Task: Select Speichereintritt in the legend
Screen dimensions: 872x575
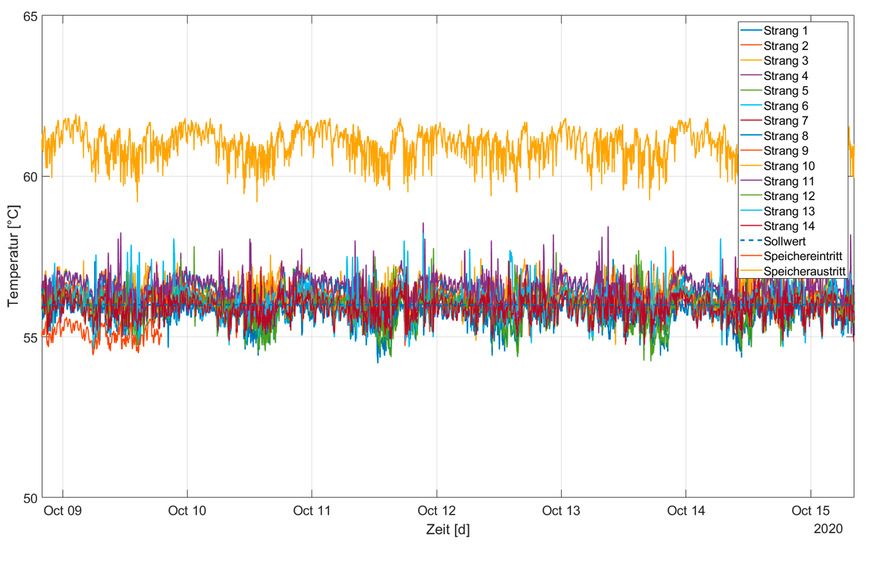Action: [x=803, y=256]
